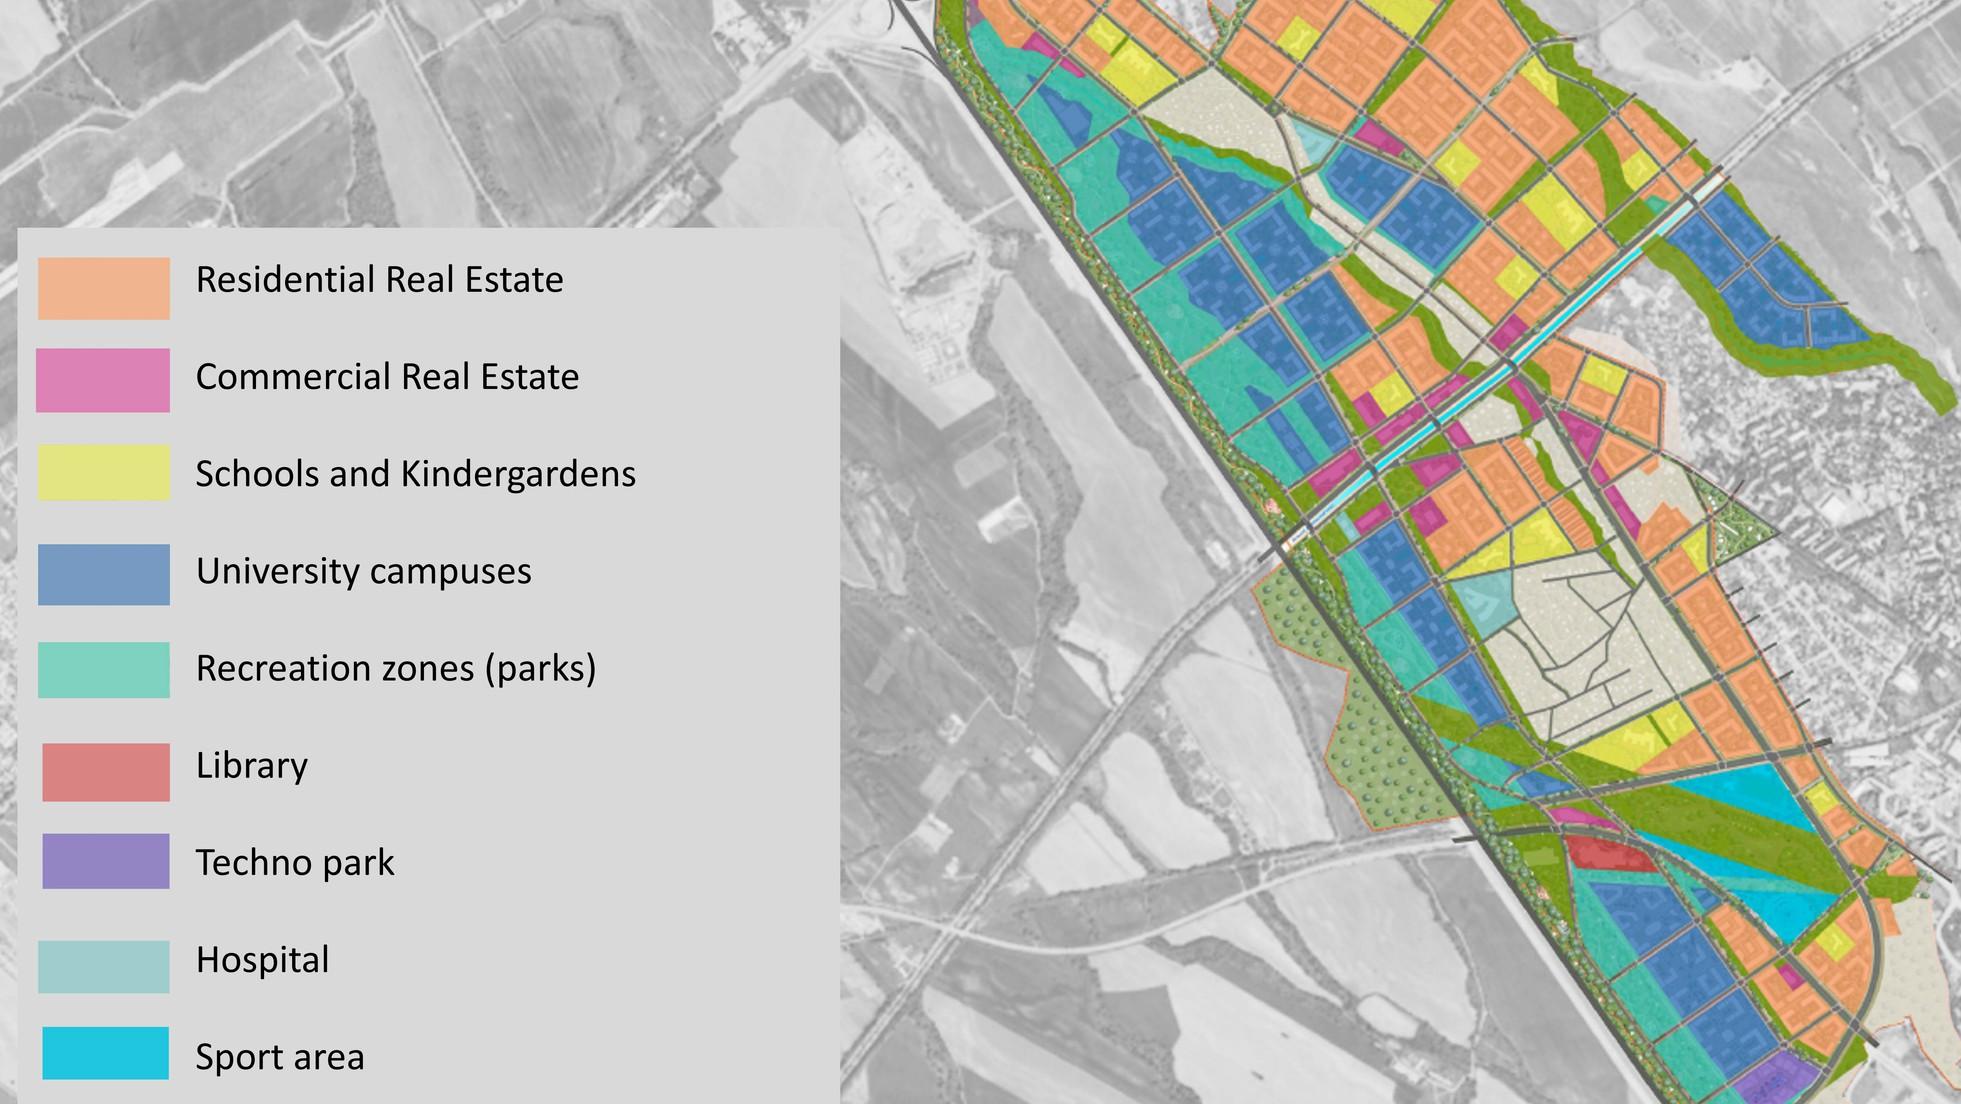
Task: Click the Recreation zones (parks) text
Action: [x=395, y=668]
